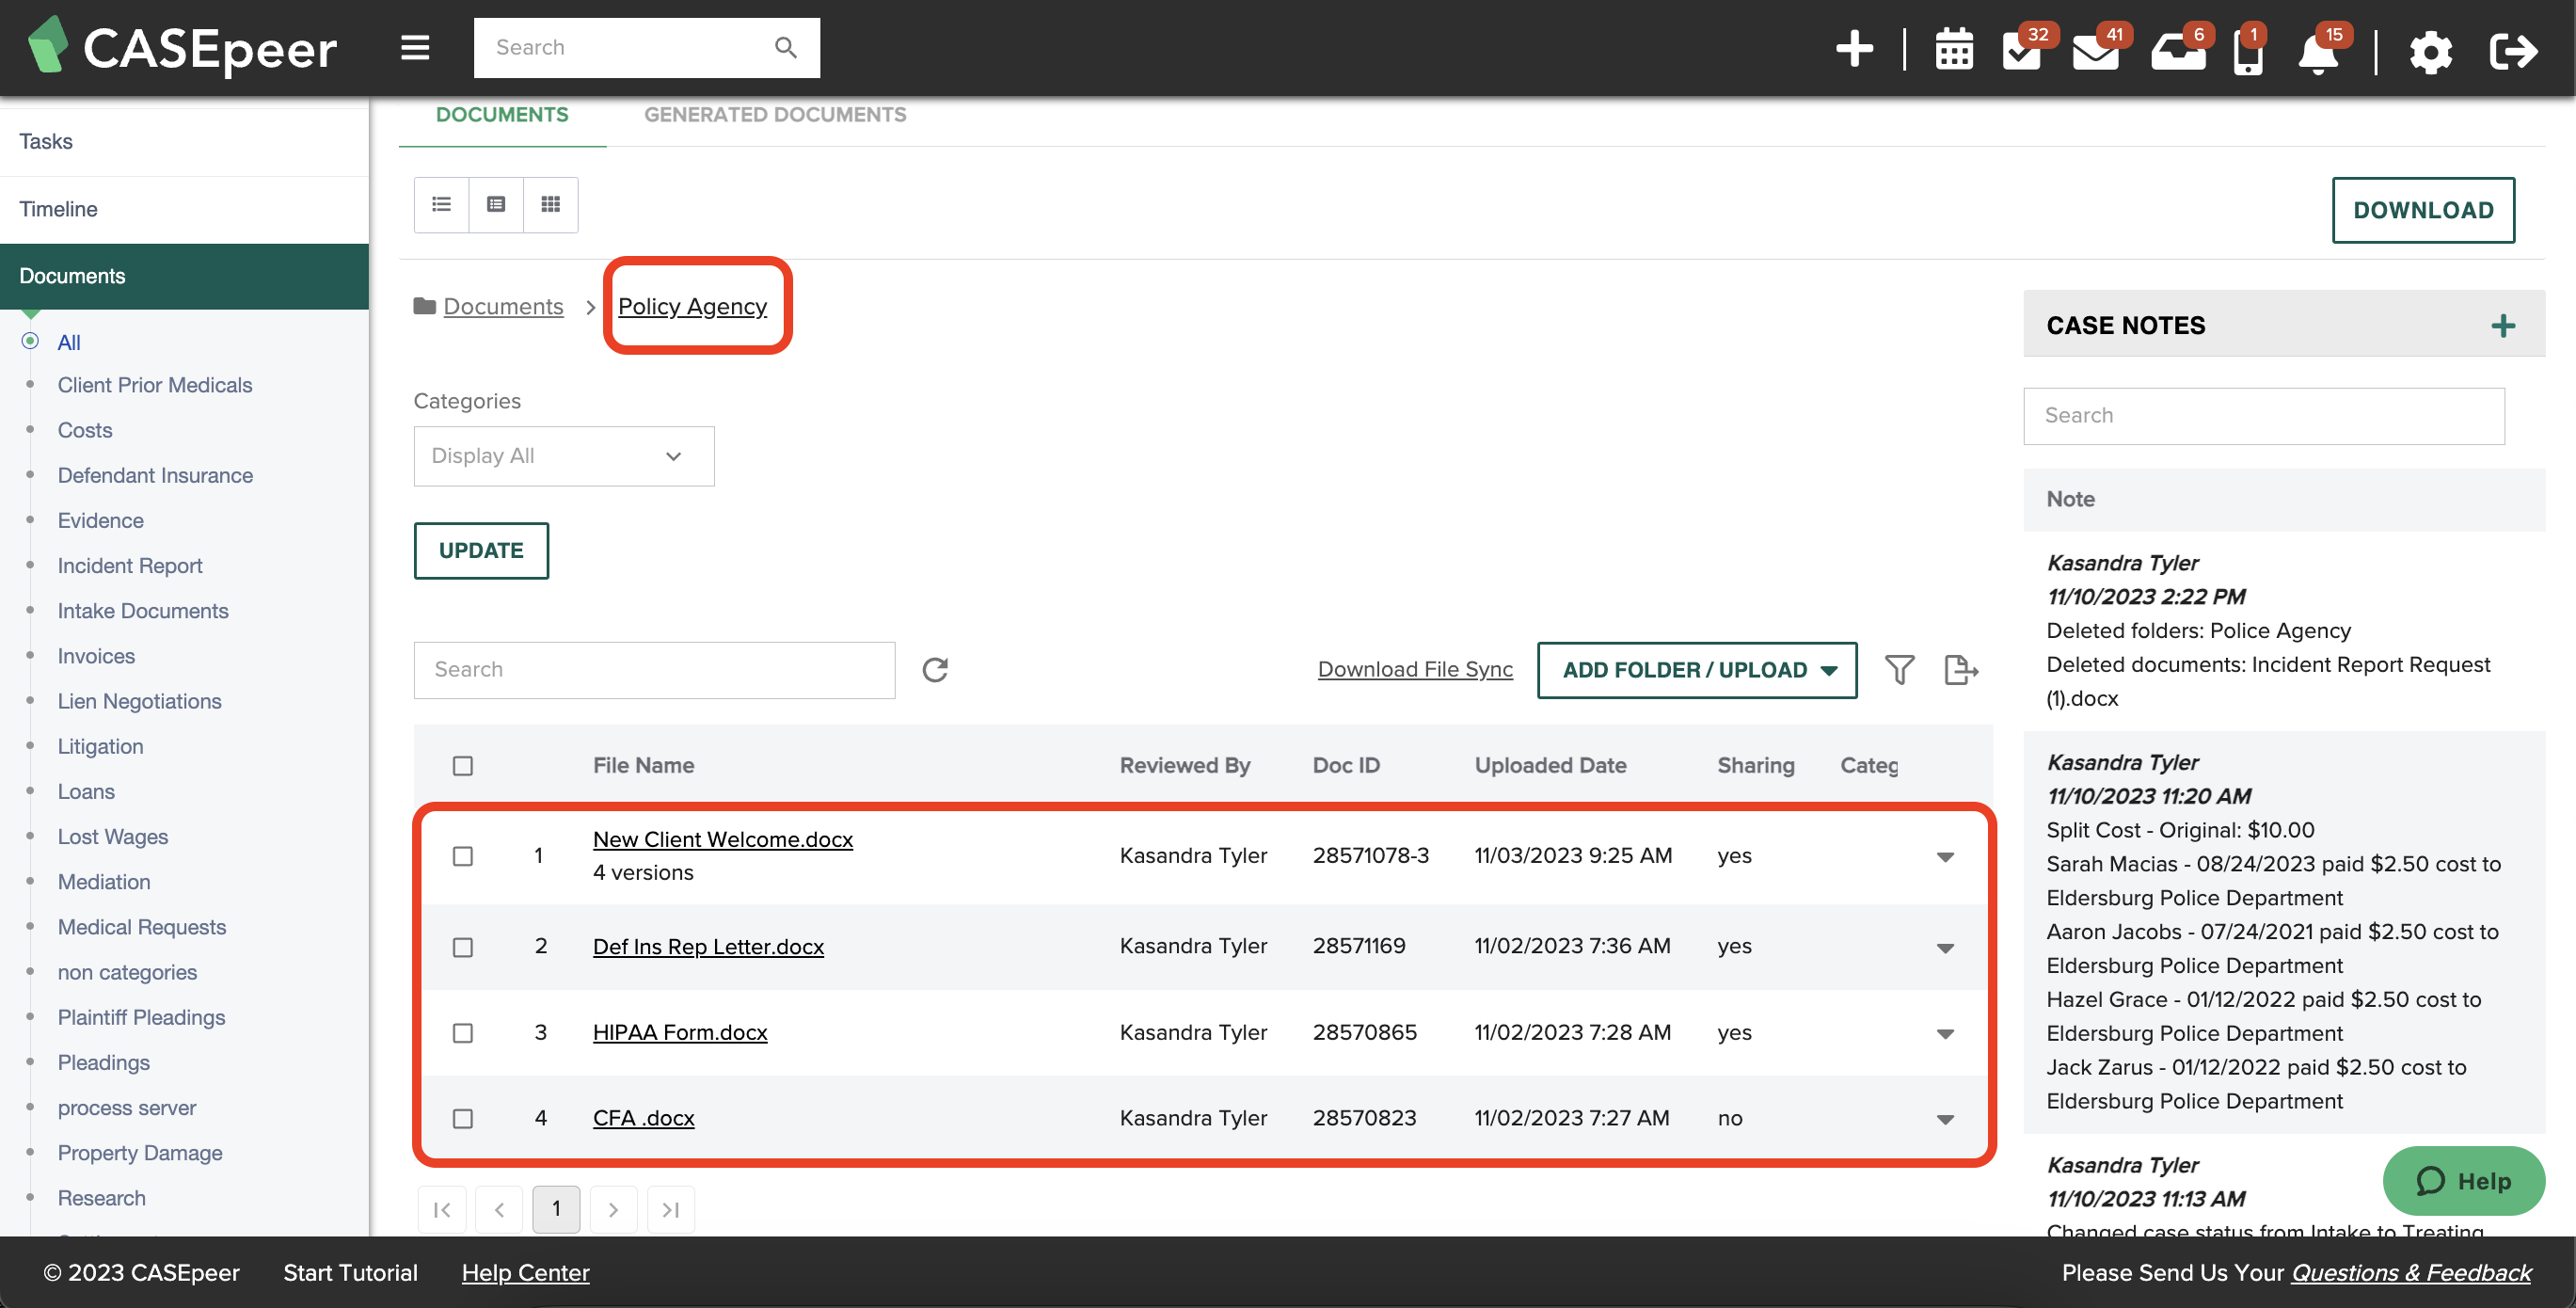Open HIPAA Form.docx file link

pos(680,1032)
